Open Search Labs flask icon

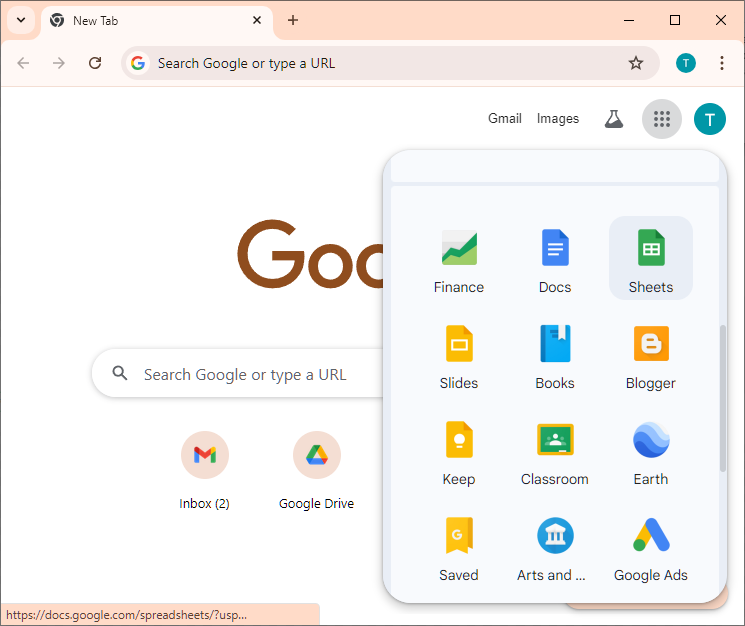pyautogui.click(x=613, y=119)
